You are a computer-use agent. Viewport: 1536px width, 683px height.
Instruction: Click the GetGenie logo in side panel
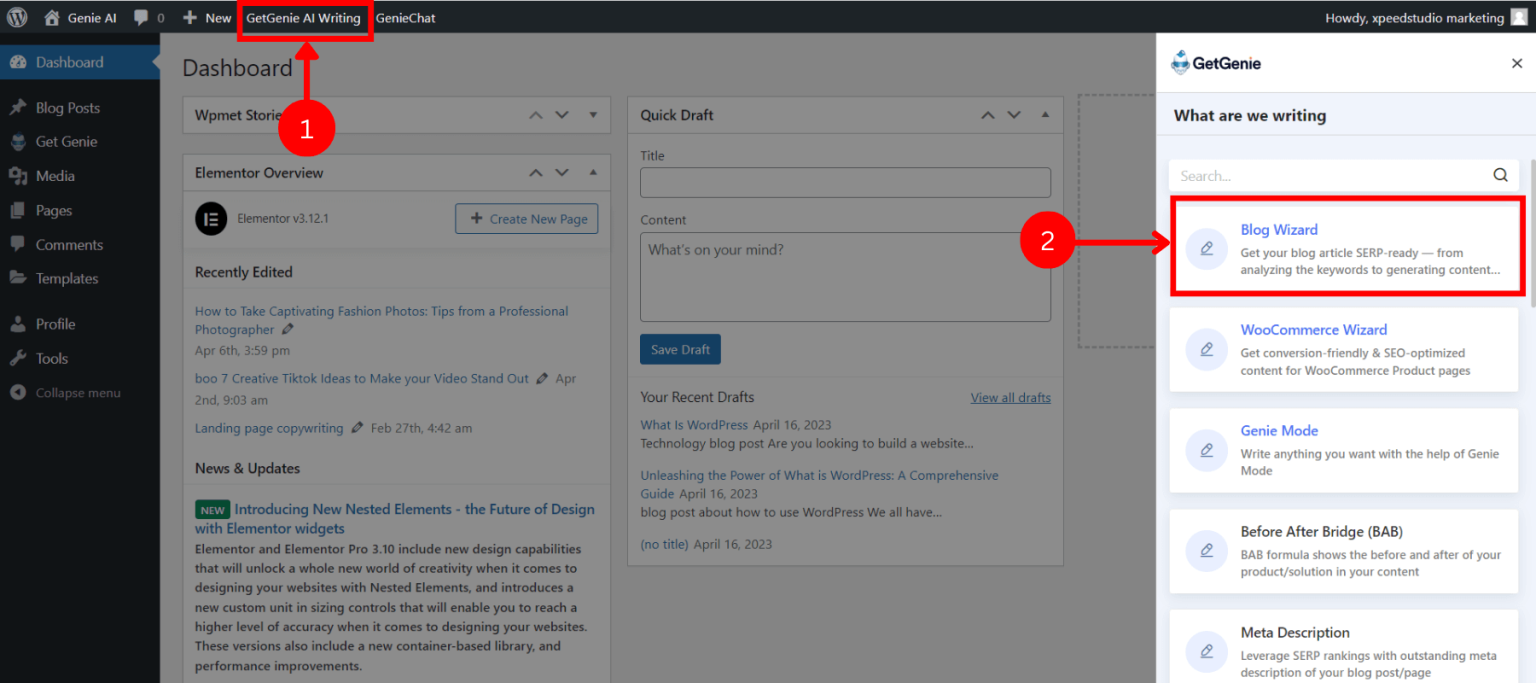1216,63
